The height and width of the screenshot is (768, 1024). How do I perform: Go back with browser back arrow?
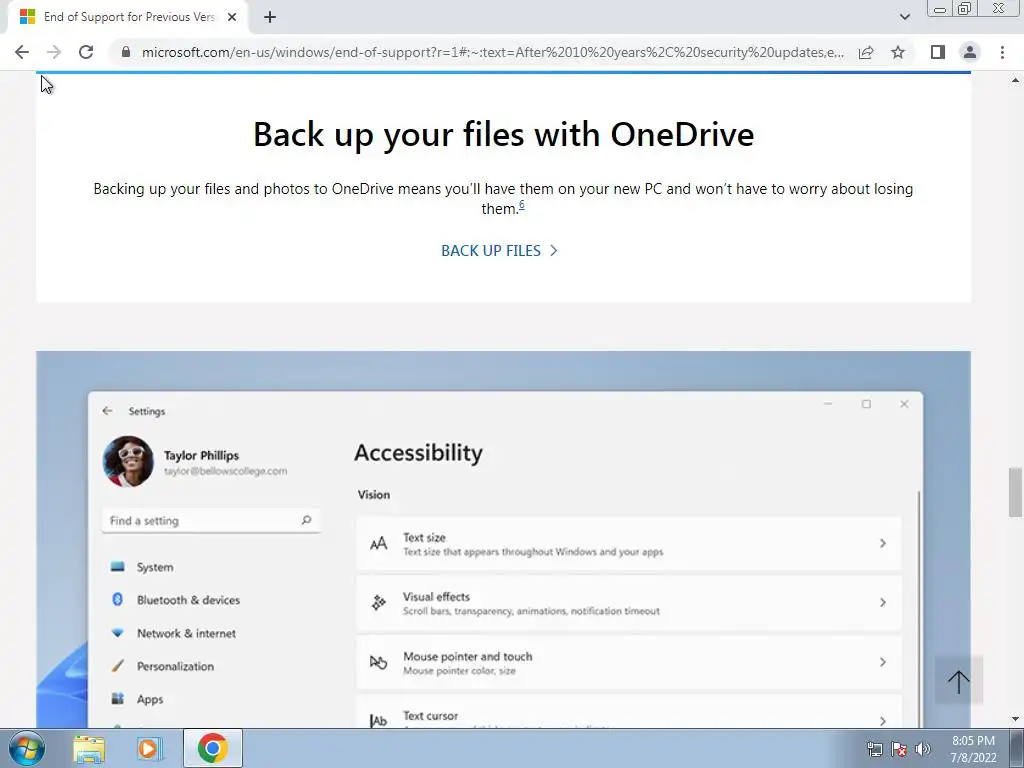point(22,52)
